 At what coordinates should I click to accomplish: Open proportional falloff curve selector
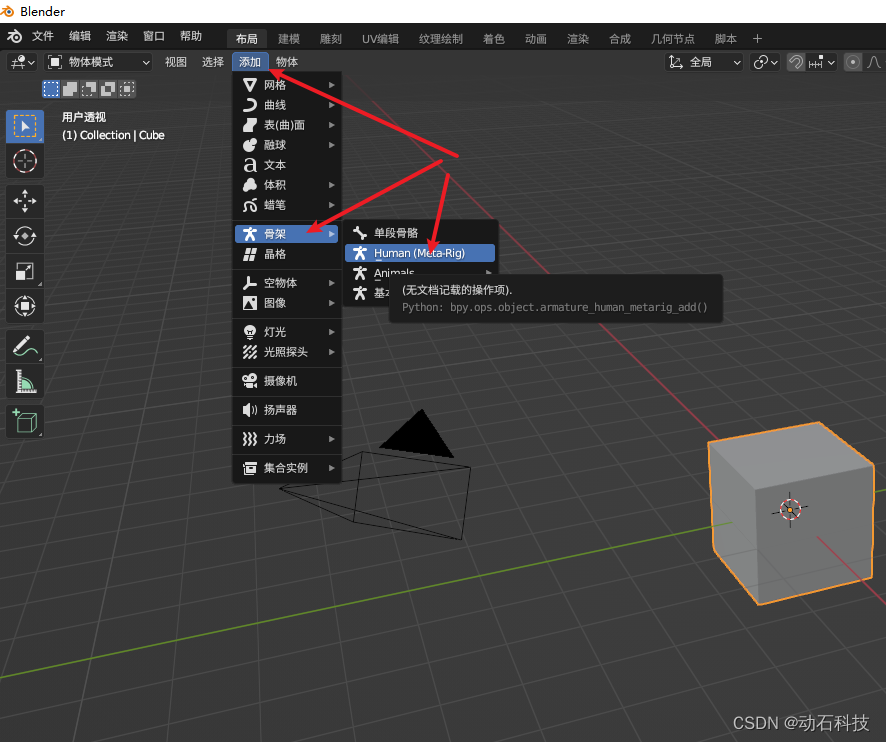[x=874, y=62]
